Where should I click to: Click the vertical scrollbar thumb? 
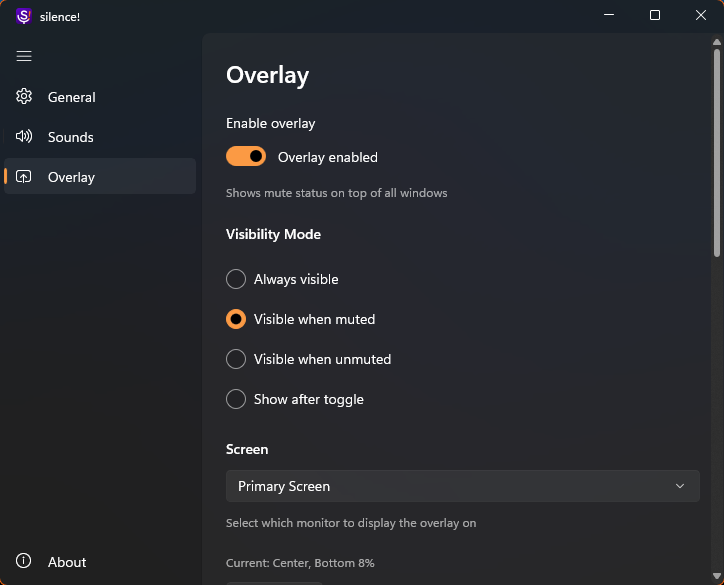pos(717,152)
